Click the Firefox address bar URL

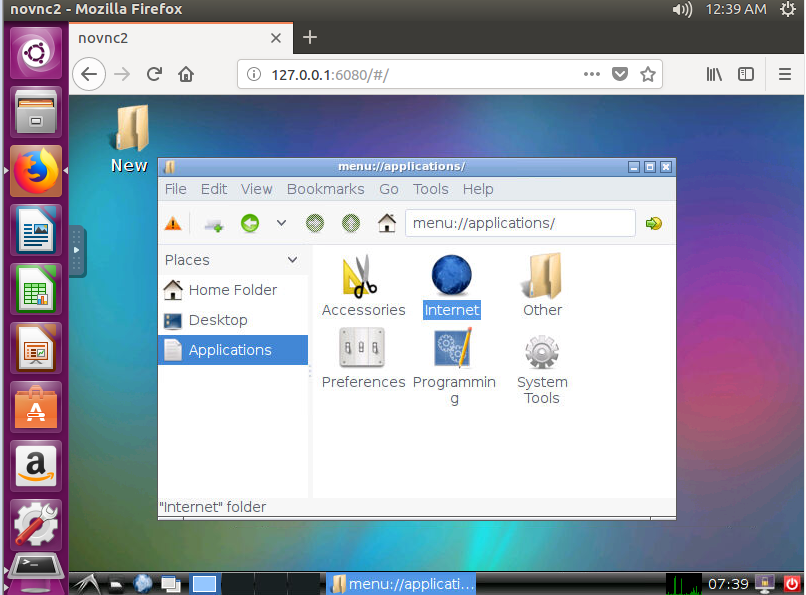coord(330,75)
